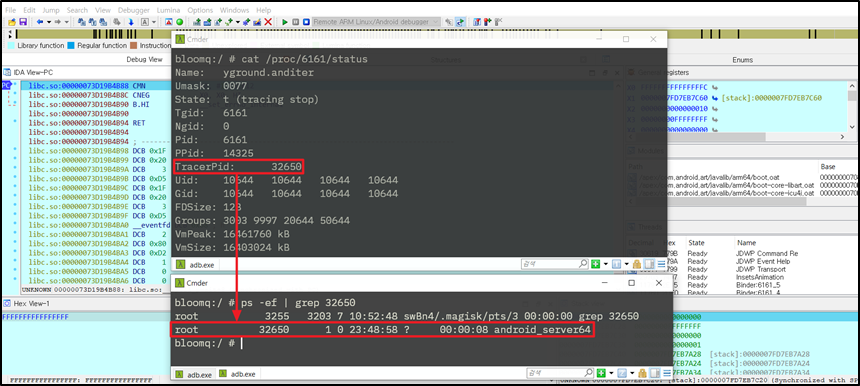Click the Hex View-1 panel icon
The height and width of the screenshot is (386, 860).
click(x=7, y=303)
